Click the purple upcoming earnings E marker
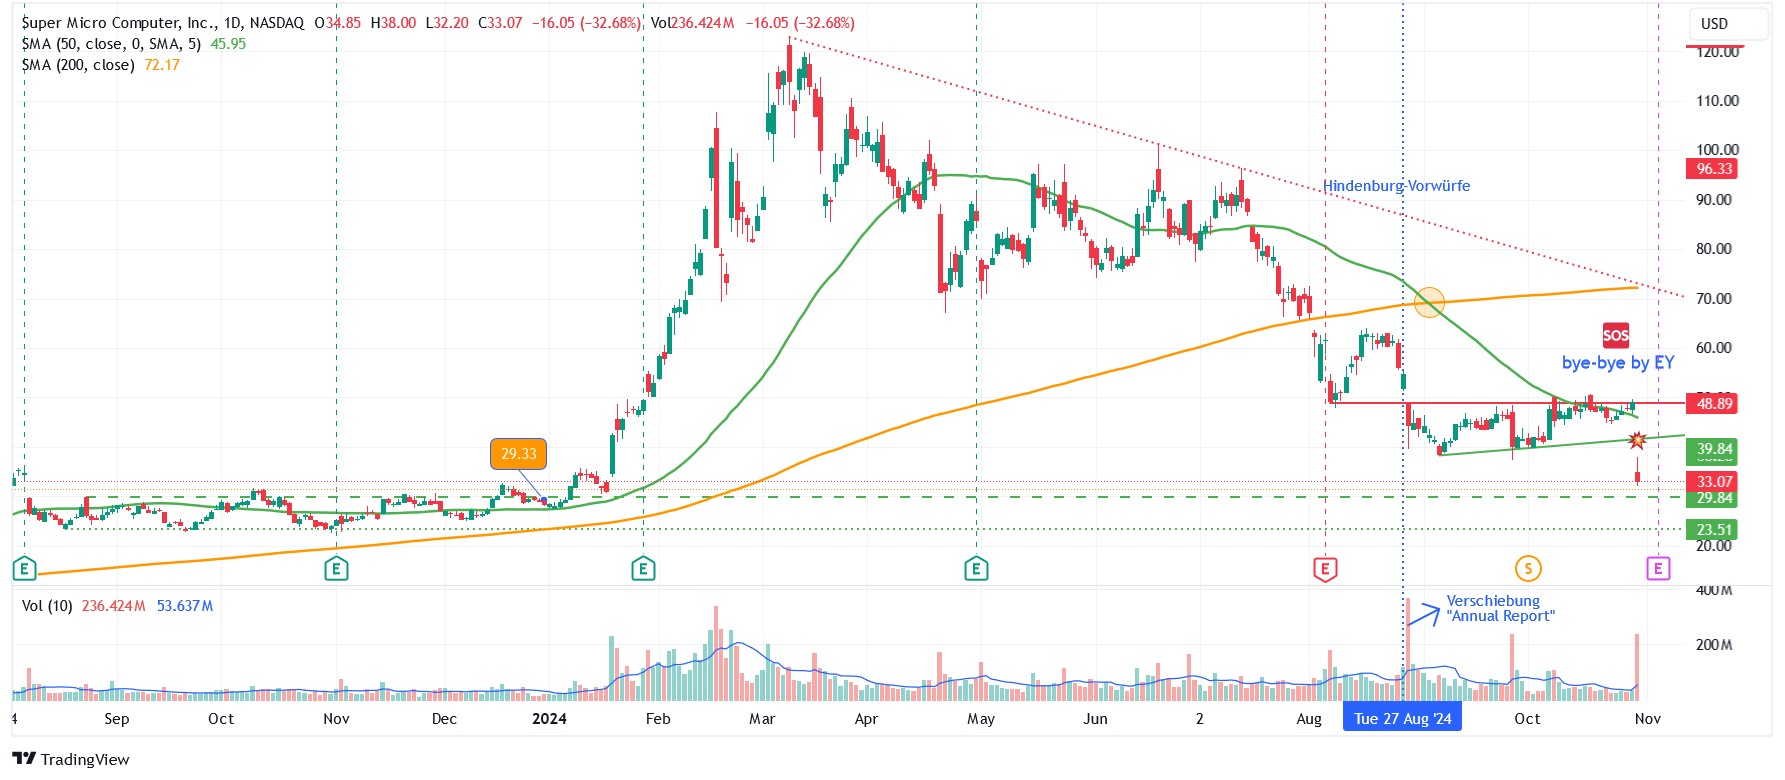 [1658, 569]
